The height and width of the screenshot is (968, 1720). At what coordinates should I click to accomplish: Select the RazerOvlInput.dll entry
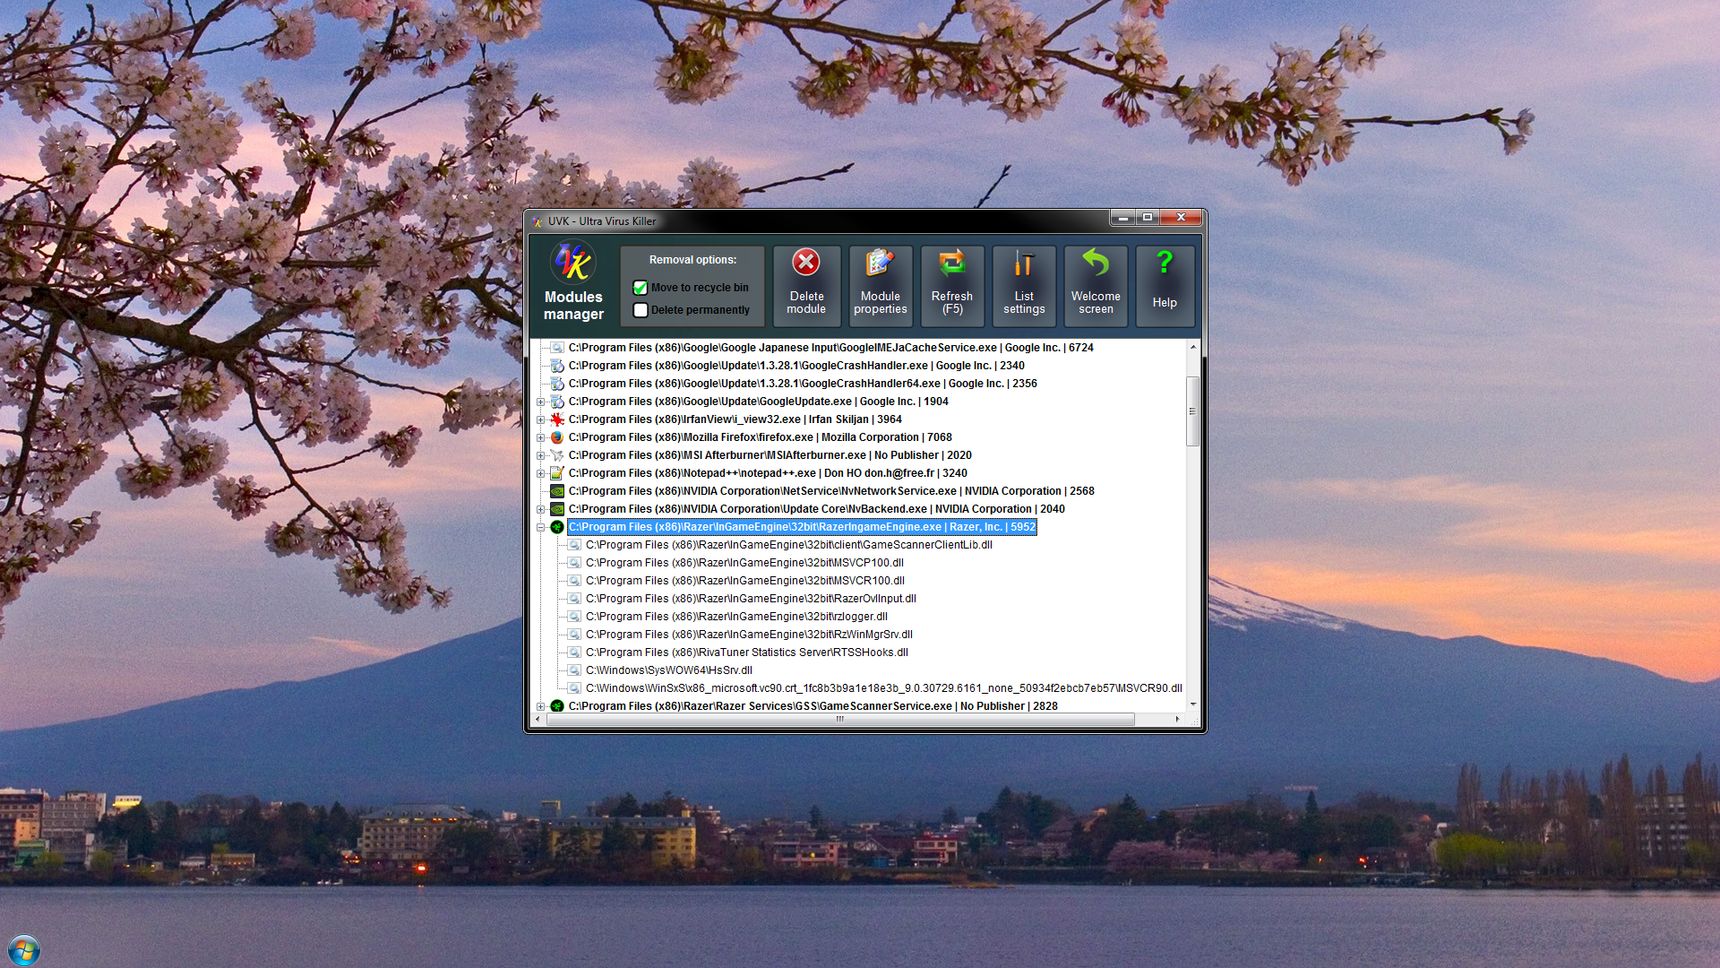pos(751,599)
